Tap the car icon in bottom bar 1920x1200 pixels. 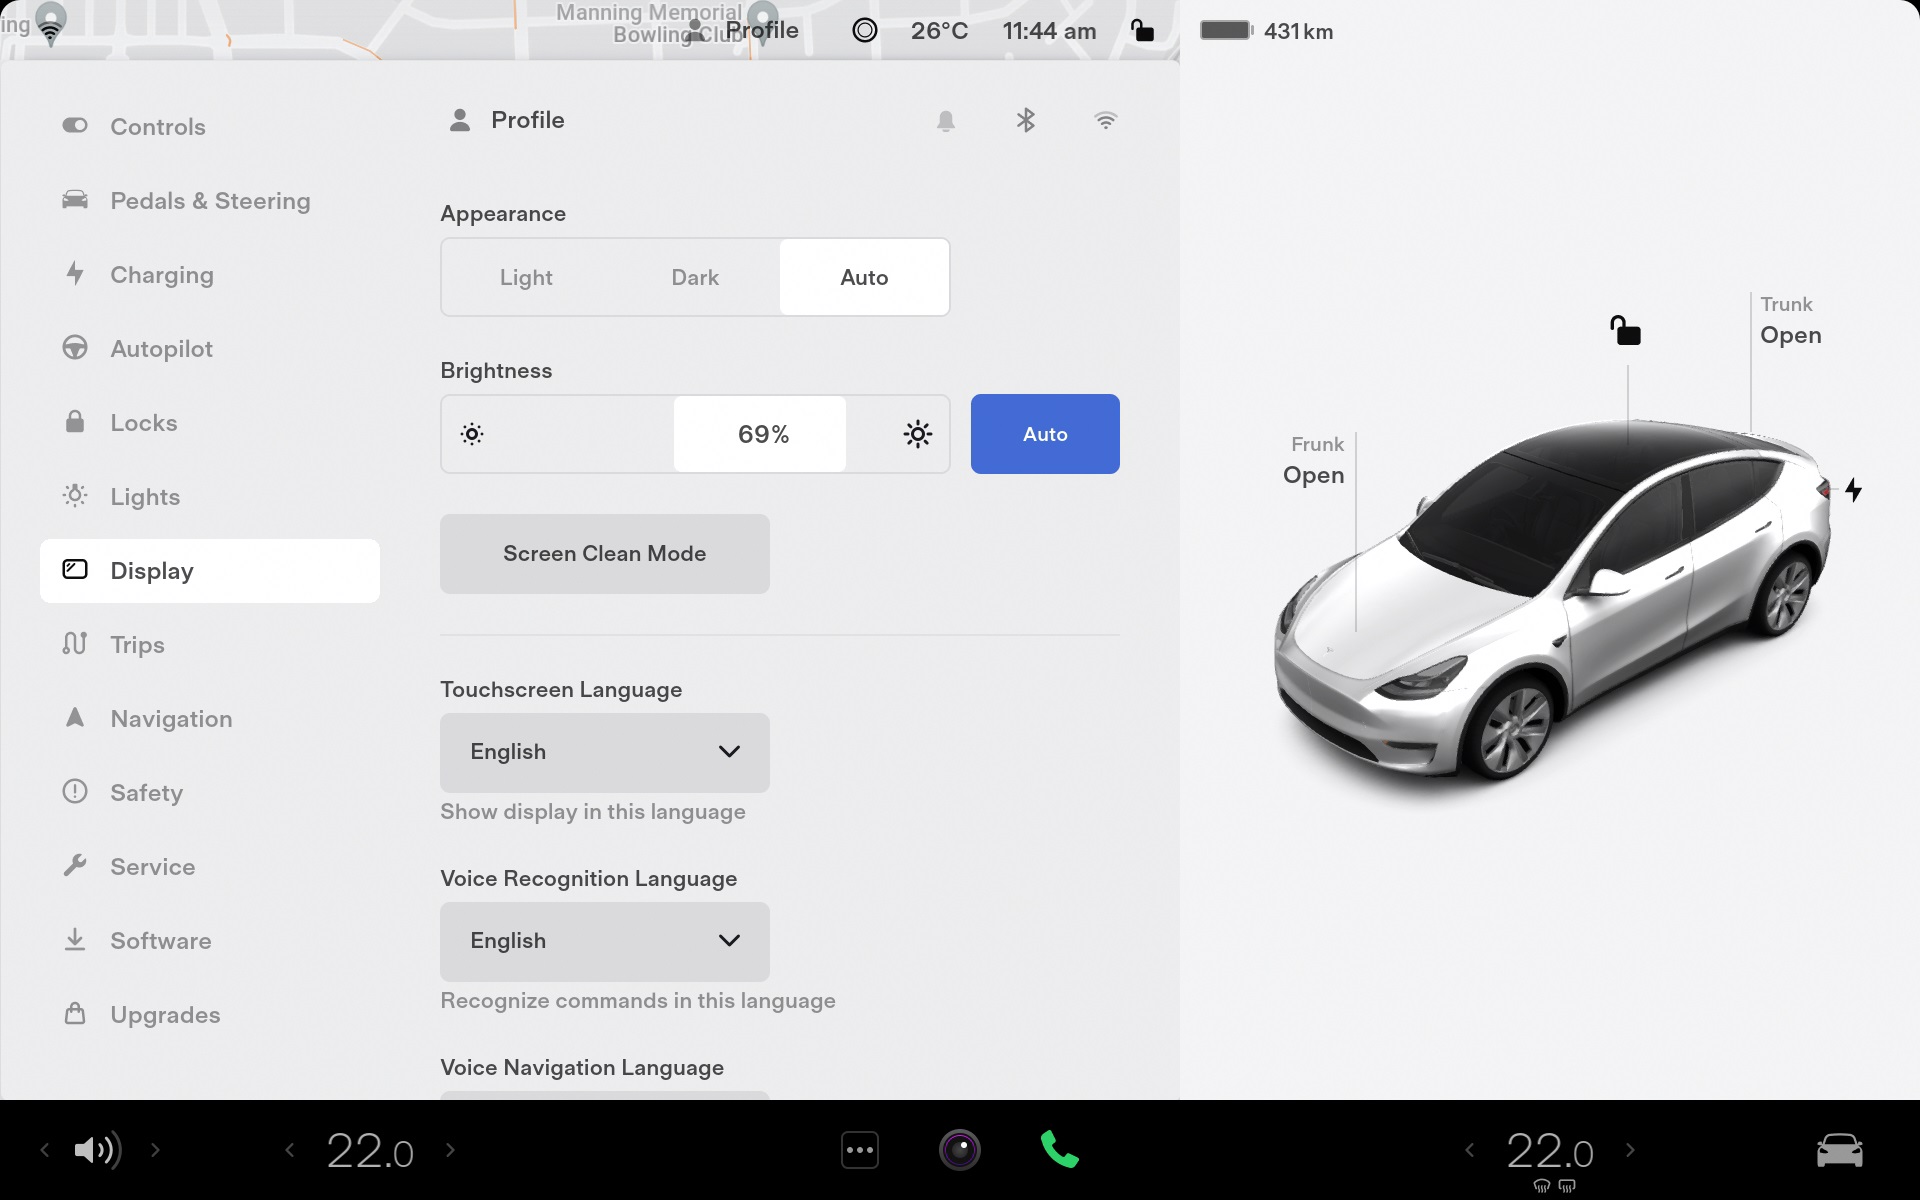pyautogui.click(x=1839, y=1150)
